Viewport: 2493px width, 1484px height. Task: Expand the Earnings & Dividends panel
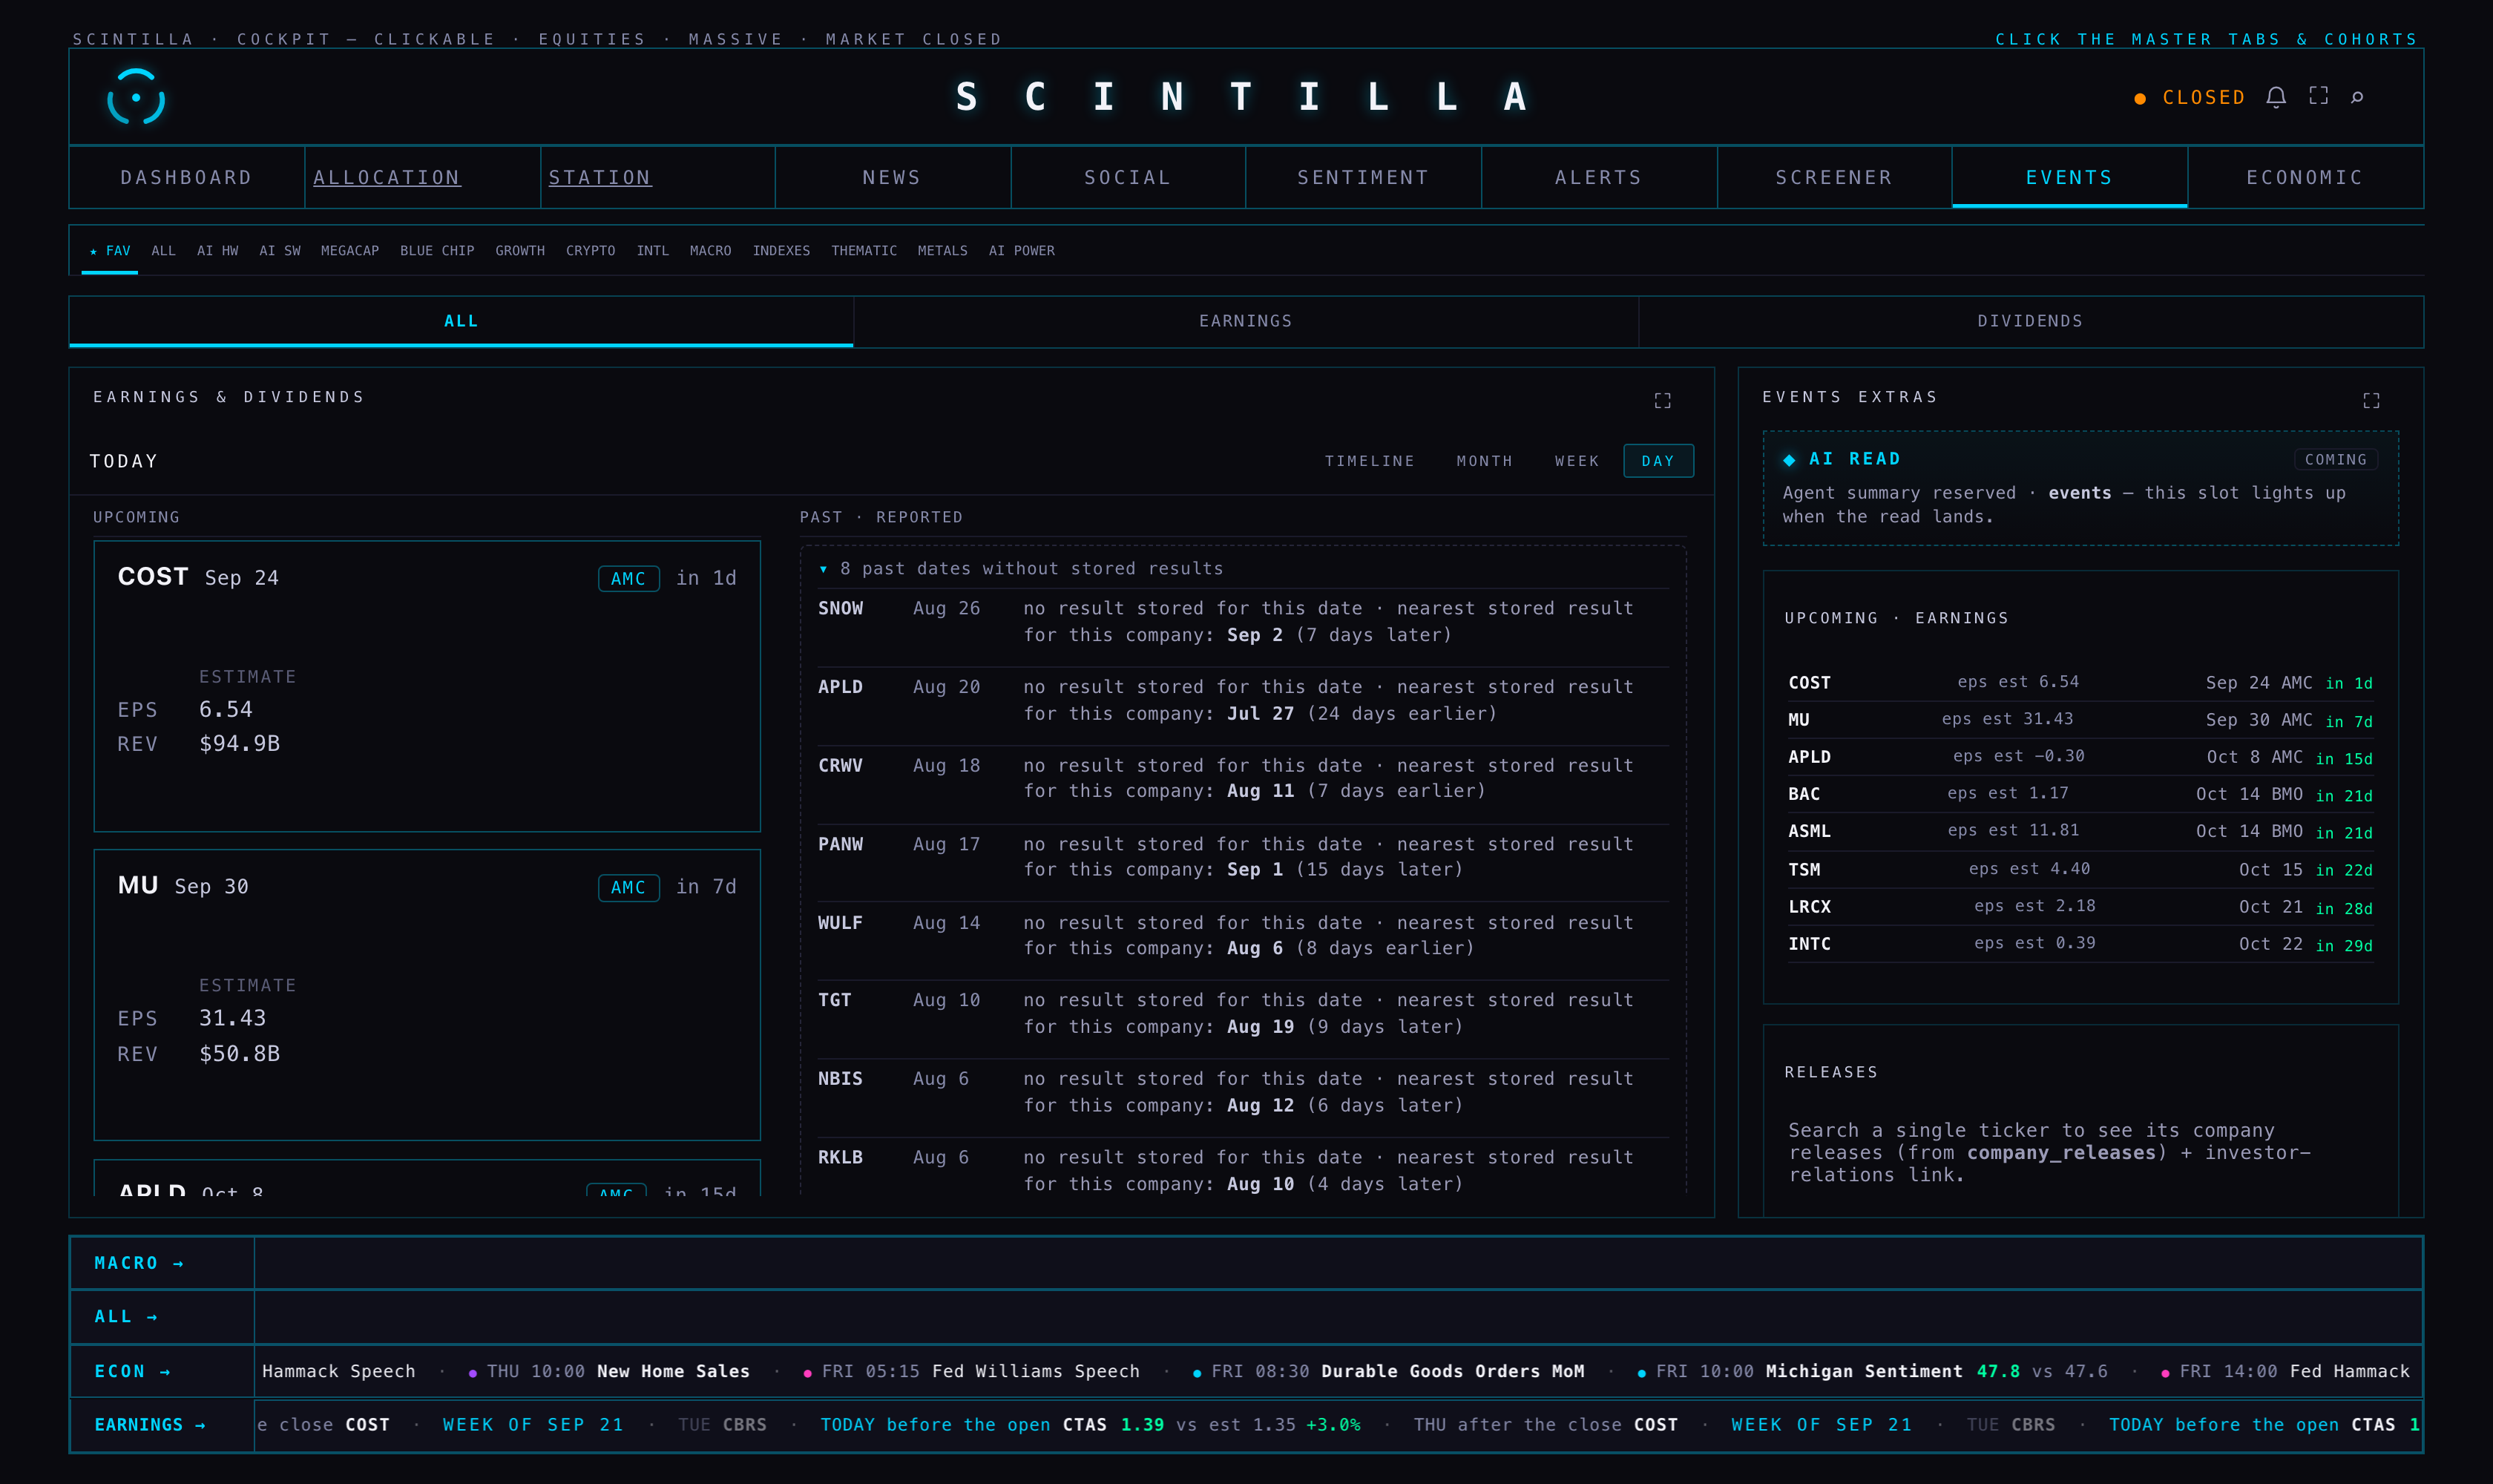[x=1662, y=400]
